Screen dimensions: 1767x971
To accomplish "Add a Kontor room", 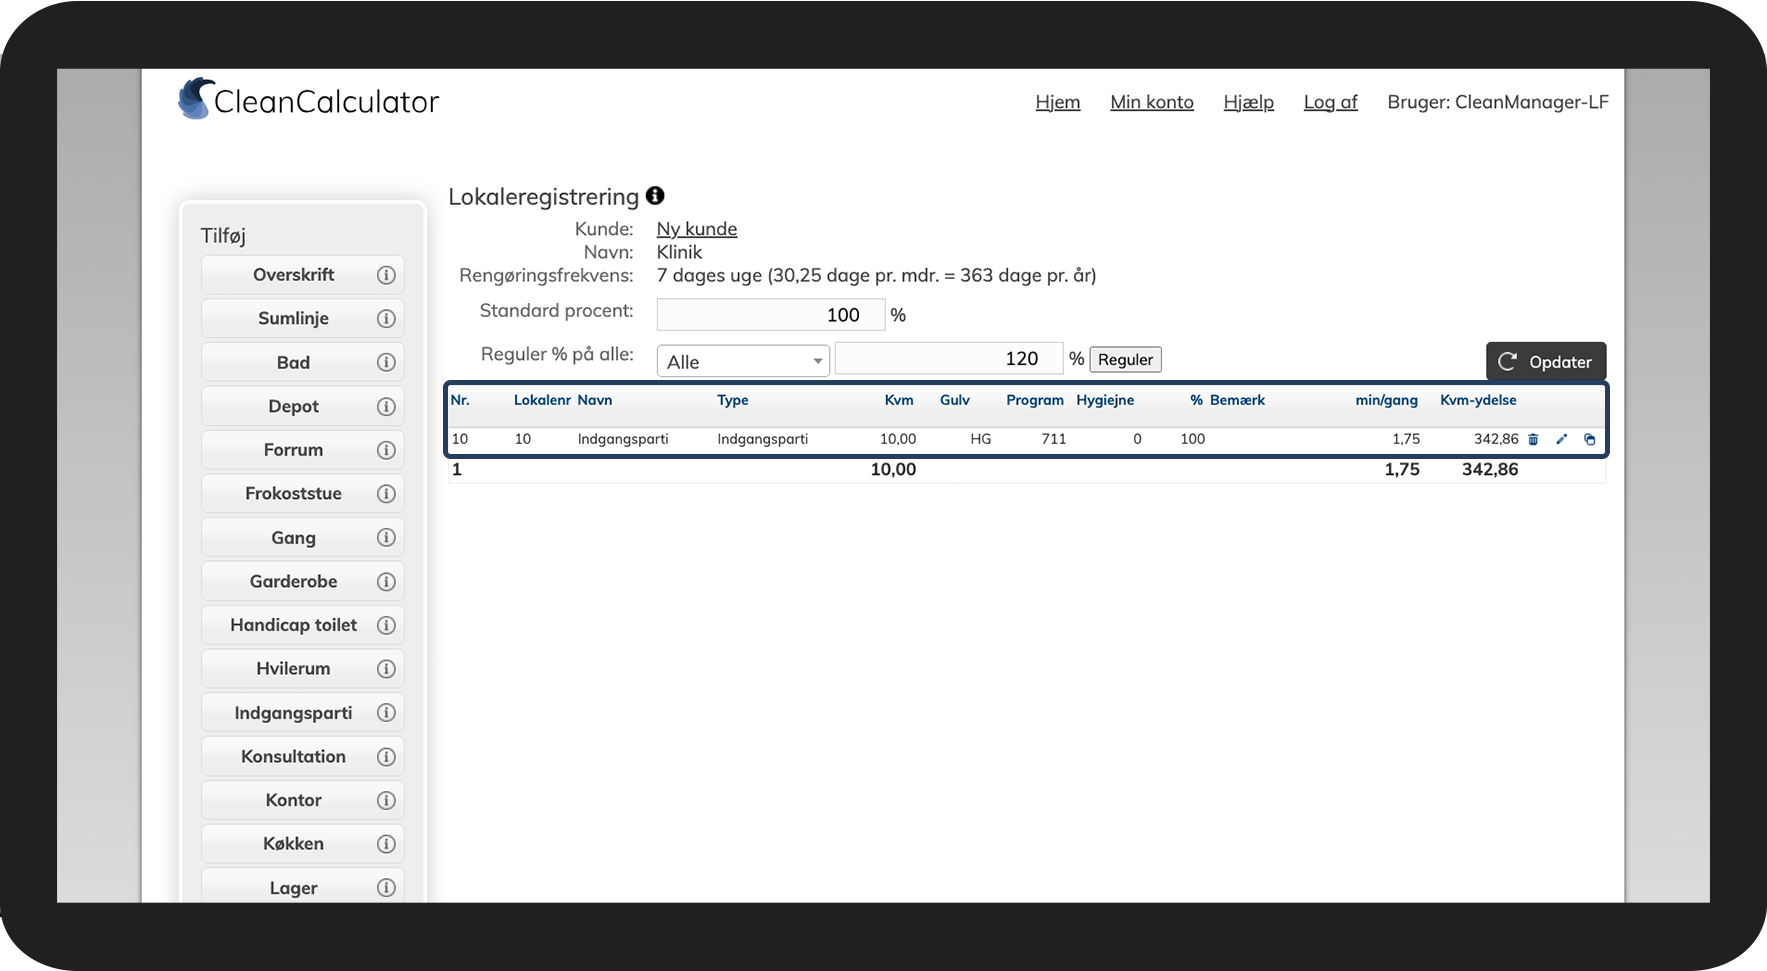I will click(x=303, y=800).
